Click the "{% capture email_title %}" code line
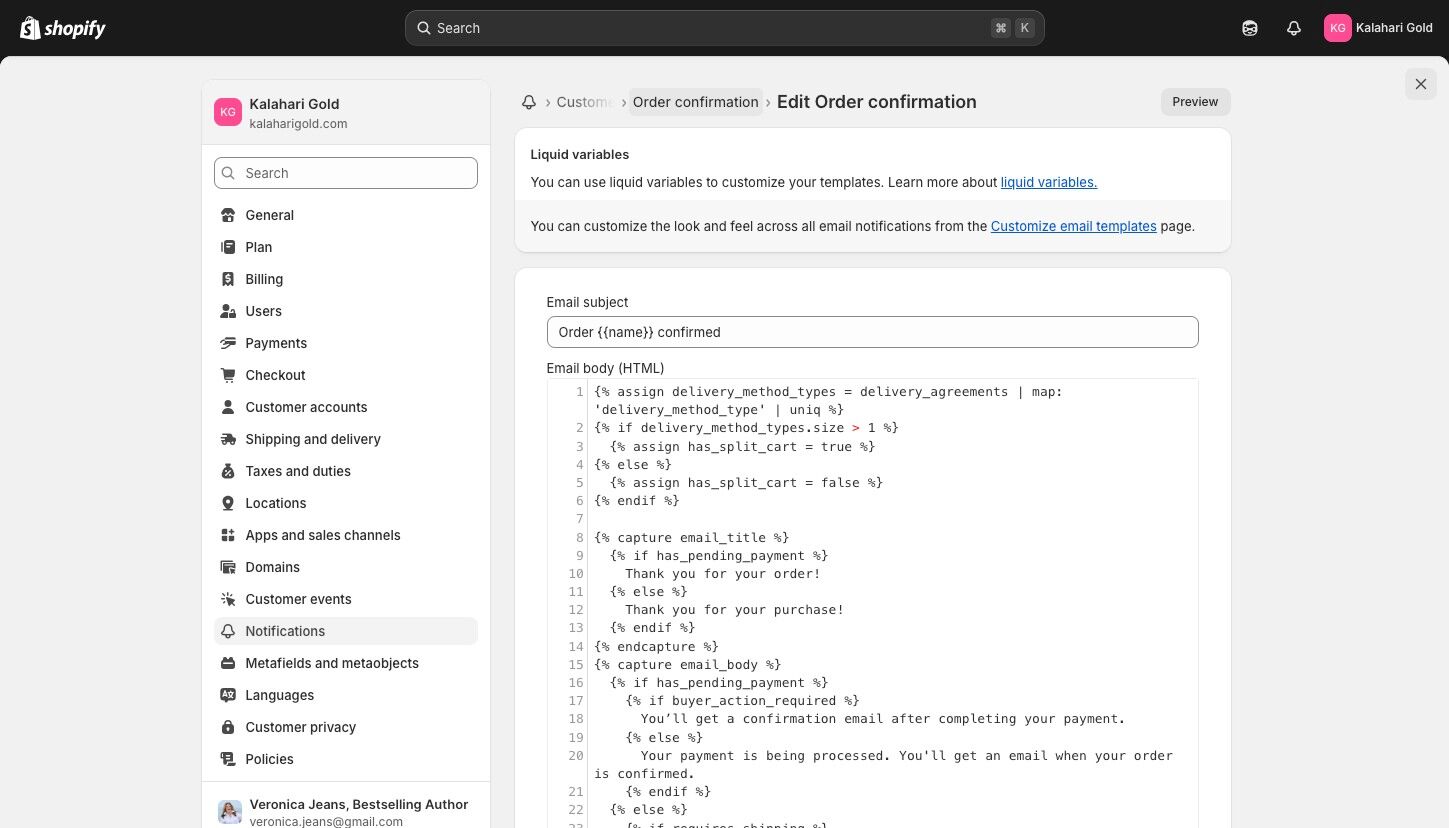1449x828 pixels. coord(691,538)
